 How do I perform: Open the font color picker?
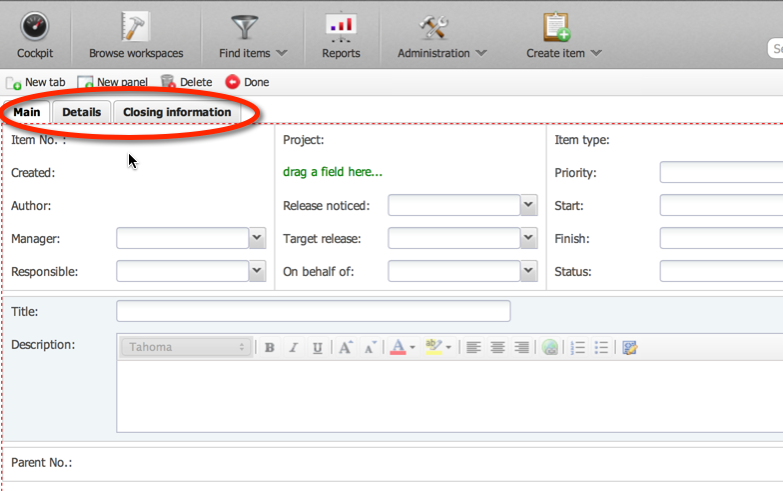(x=403, y=348)
